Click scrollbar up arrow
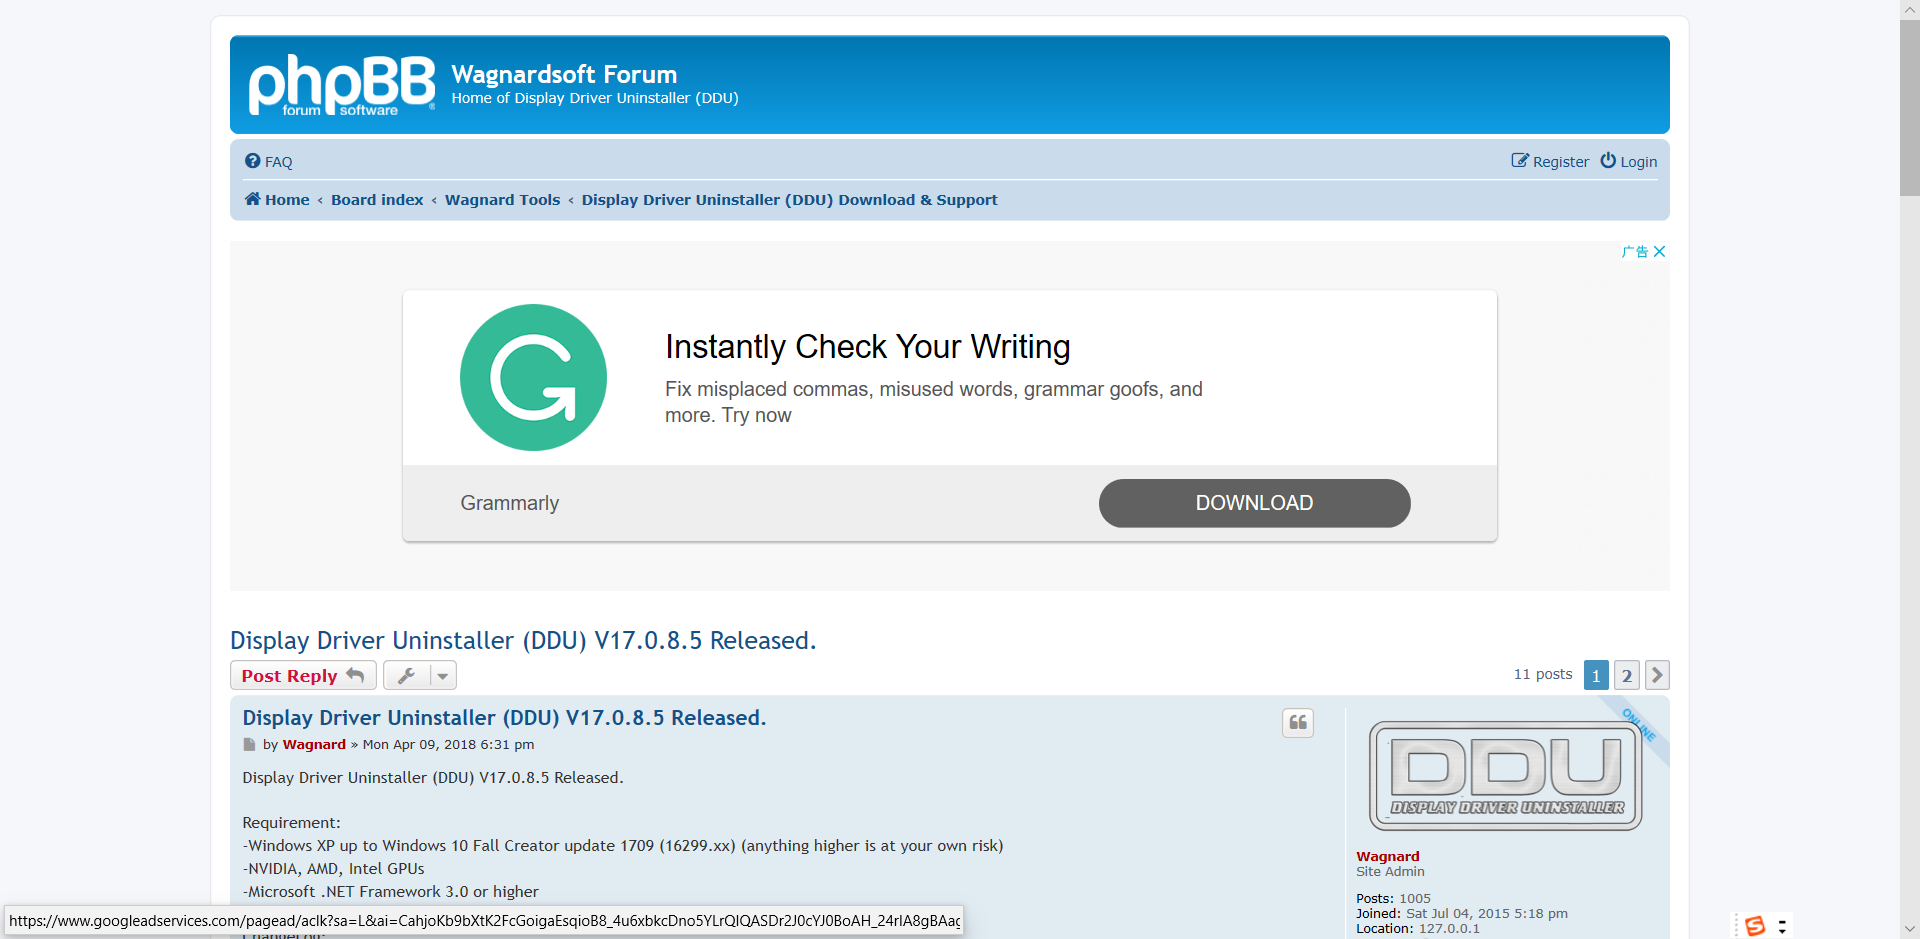1920x939 pixels. point(1909,9)
